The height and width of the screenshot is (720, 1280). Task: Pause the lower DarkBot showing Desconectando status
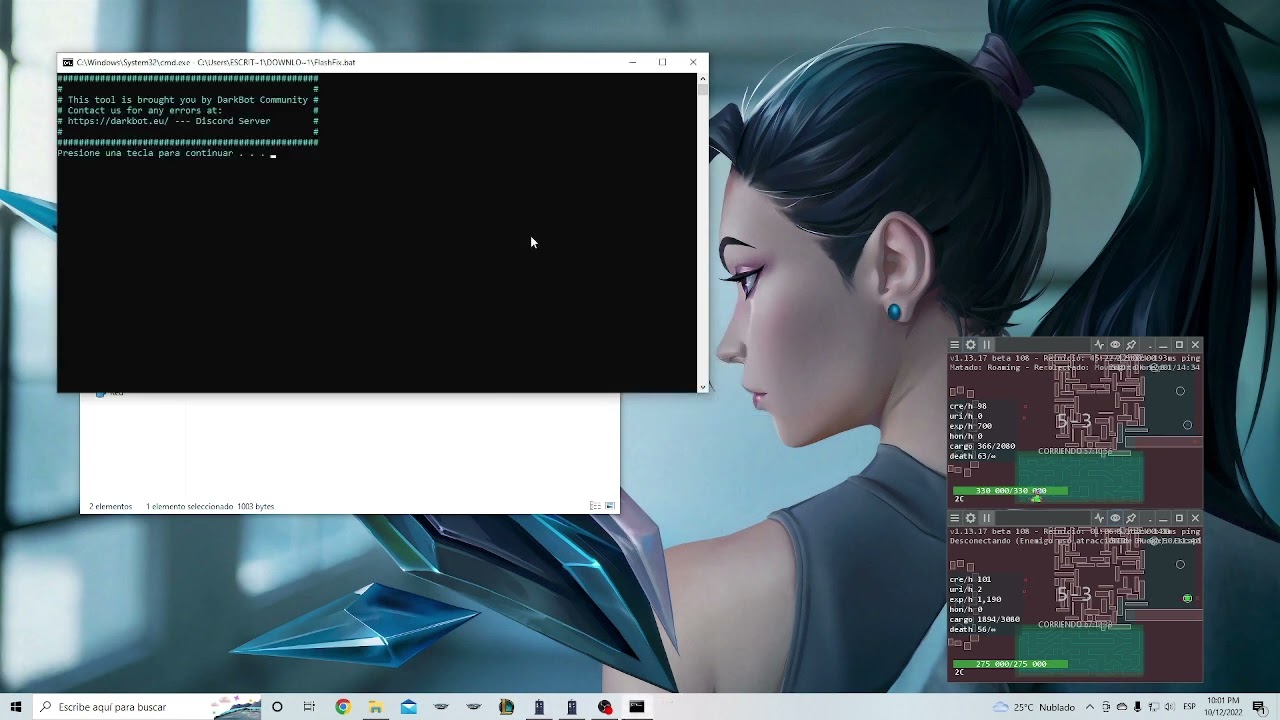point(986,518)
